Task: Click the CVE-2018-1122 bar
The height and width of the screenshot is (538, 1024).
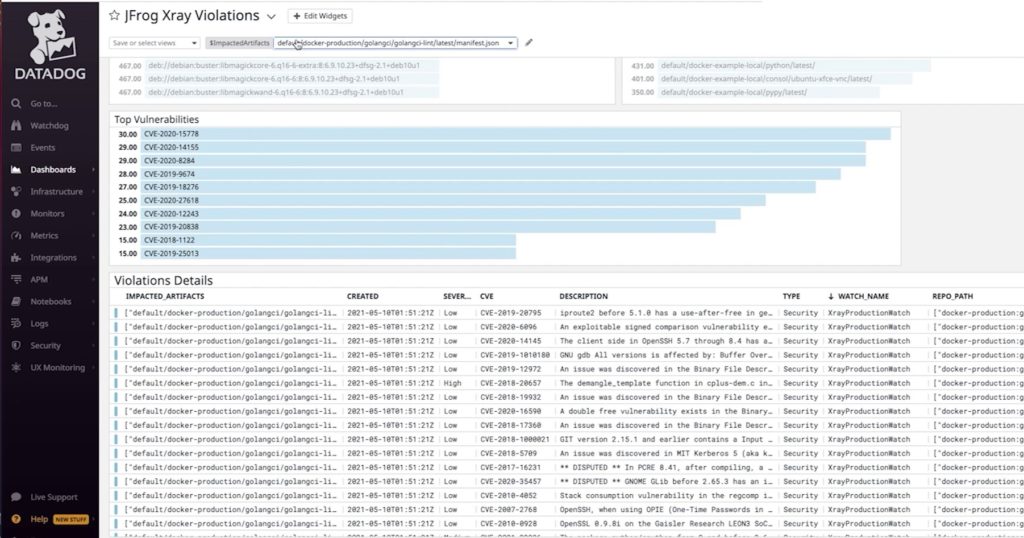Action: click(x=328, y=240)
